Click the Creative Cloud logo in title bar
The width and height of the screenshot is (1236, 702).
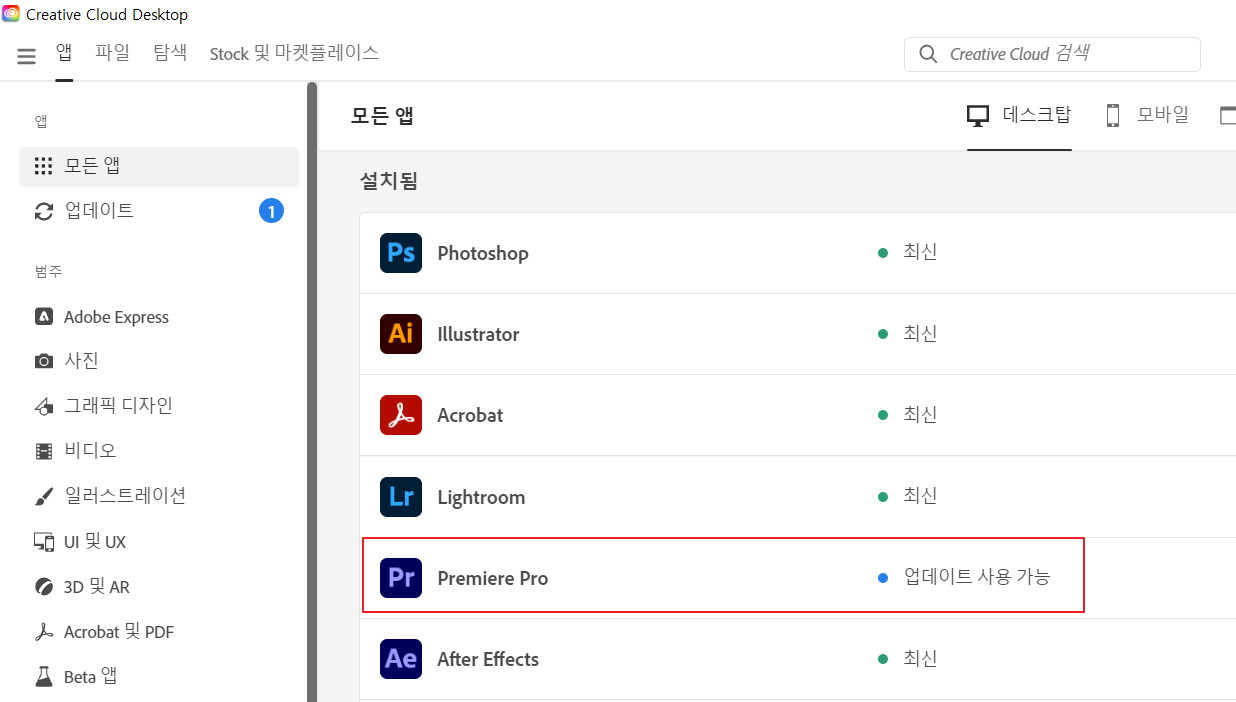point(11,14)
